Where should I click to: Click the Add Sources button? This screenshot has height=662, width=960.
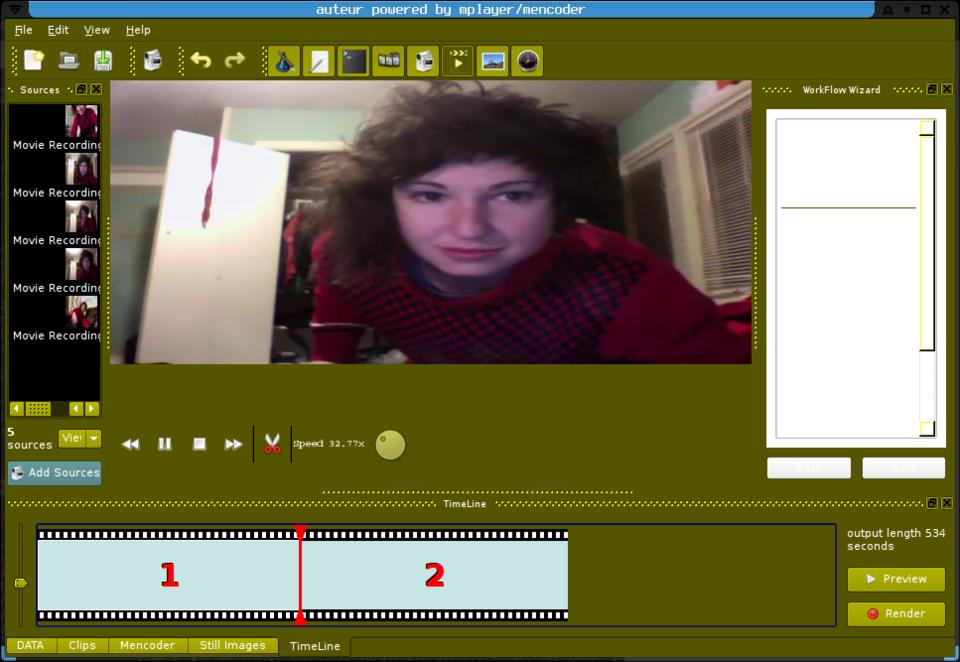55,473
